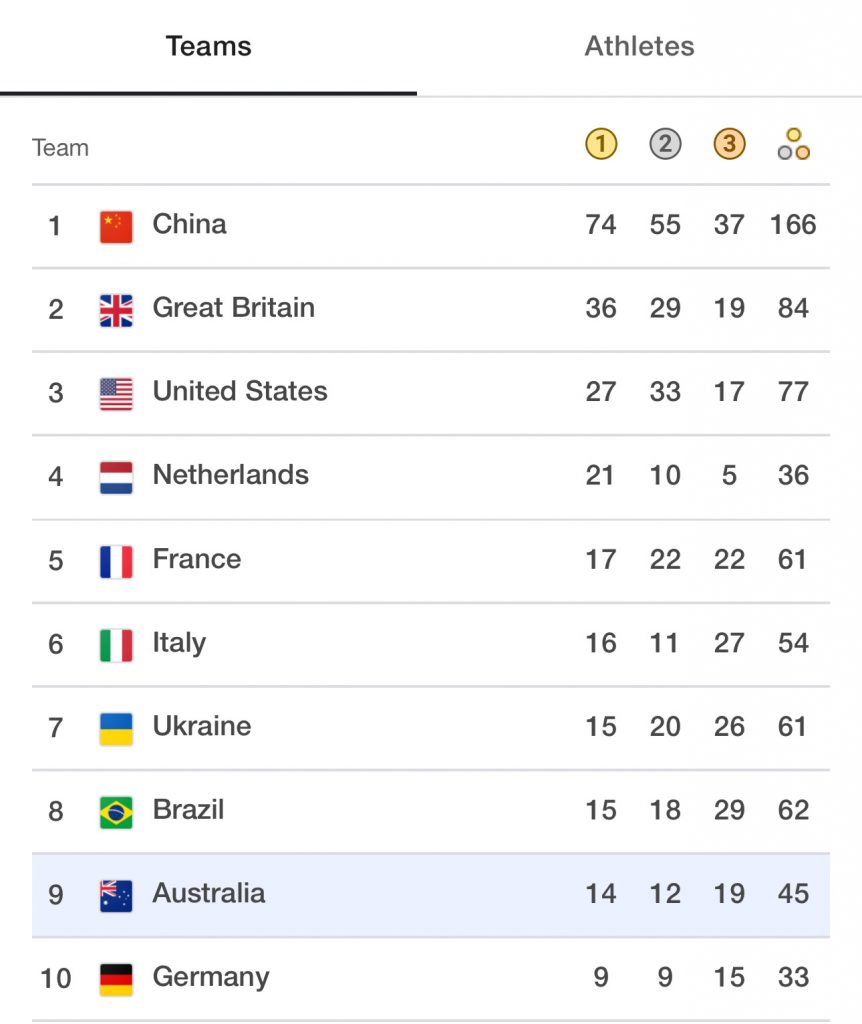Viewport: 862px width, 1024px height.
Task: Click the Brazil flag icon
Action: click(x=116, y=812)
